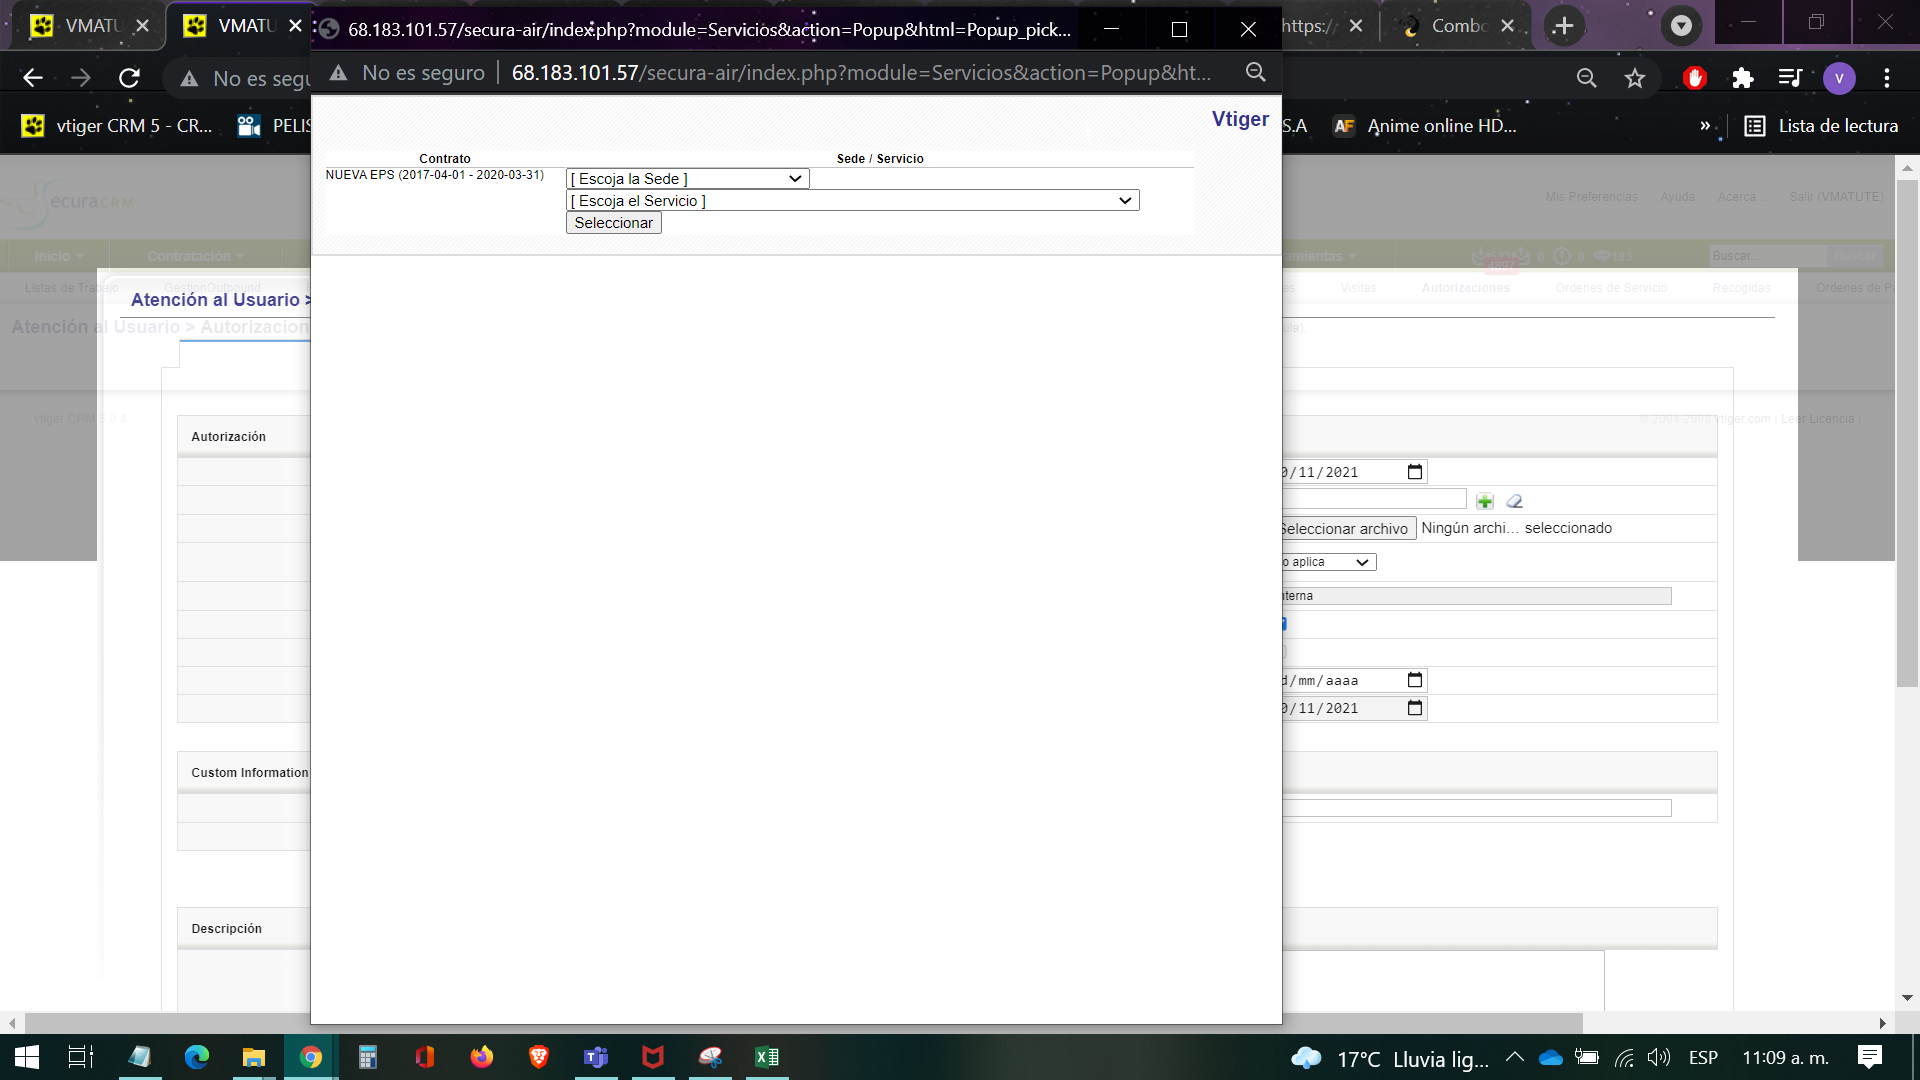Click the Buscar search field
This screenshot has height=1080, width=1920.
pos(1767,256)
